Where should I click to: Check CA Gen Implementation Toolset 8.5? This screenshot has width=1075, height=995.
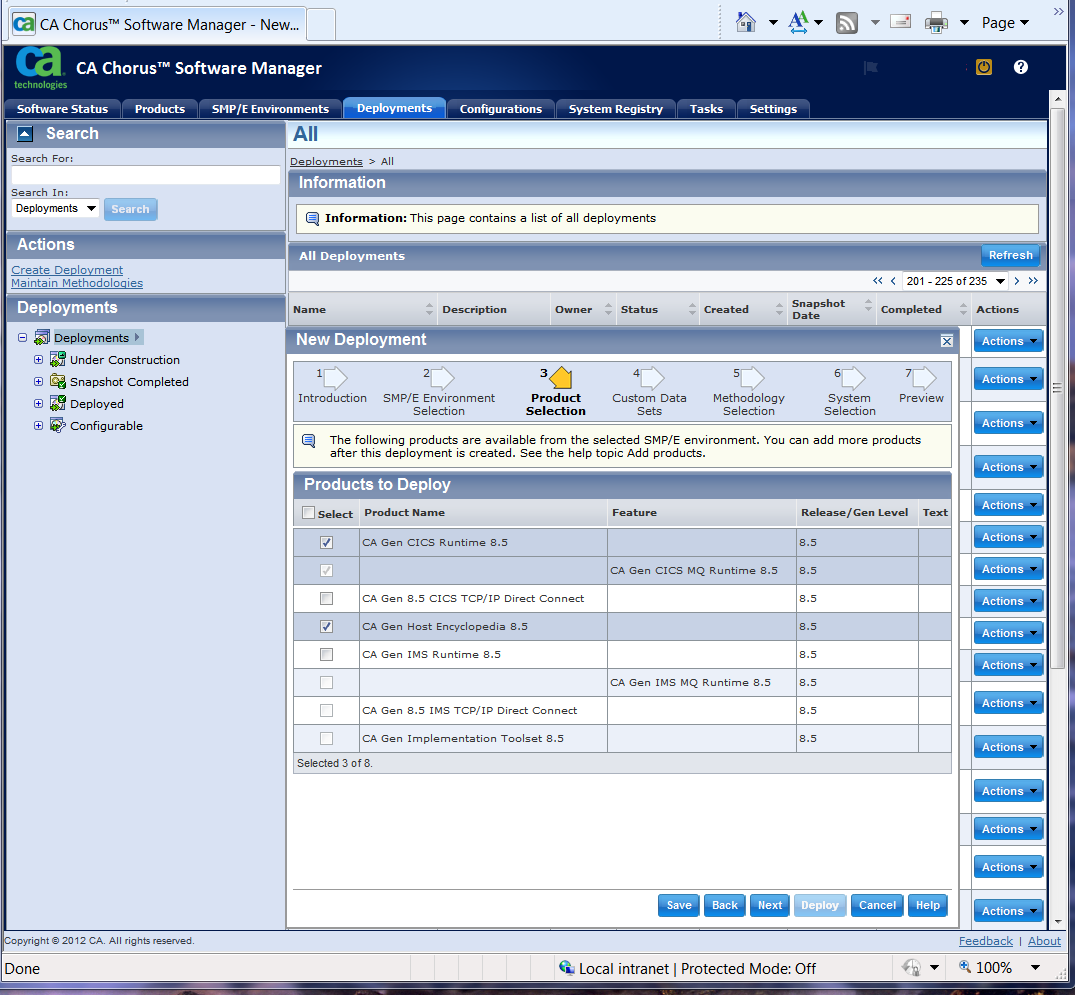[x=326, y=739]
